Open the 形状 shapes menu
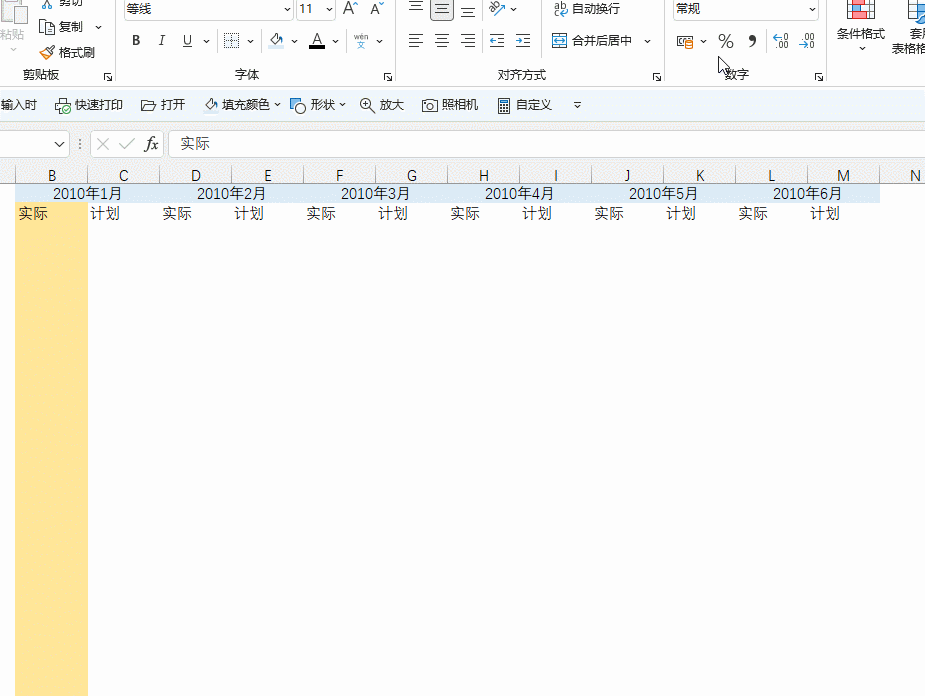Viewport: 925px width, 696px height. [317, 105]
